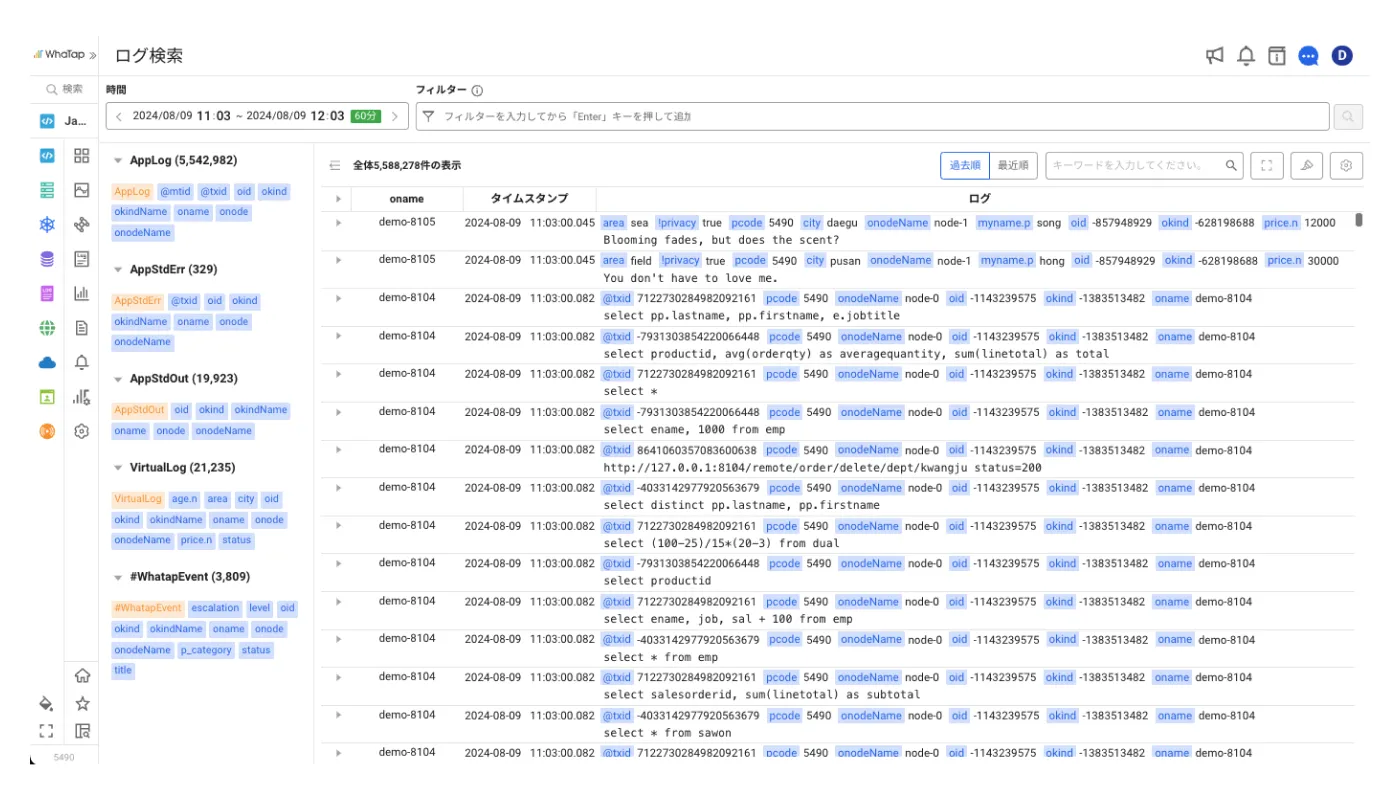The width and height of the screenshot is (1400, 800).
Task: Open the announcements megaphone icon
Action: [1215, 56]
